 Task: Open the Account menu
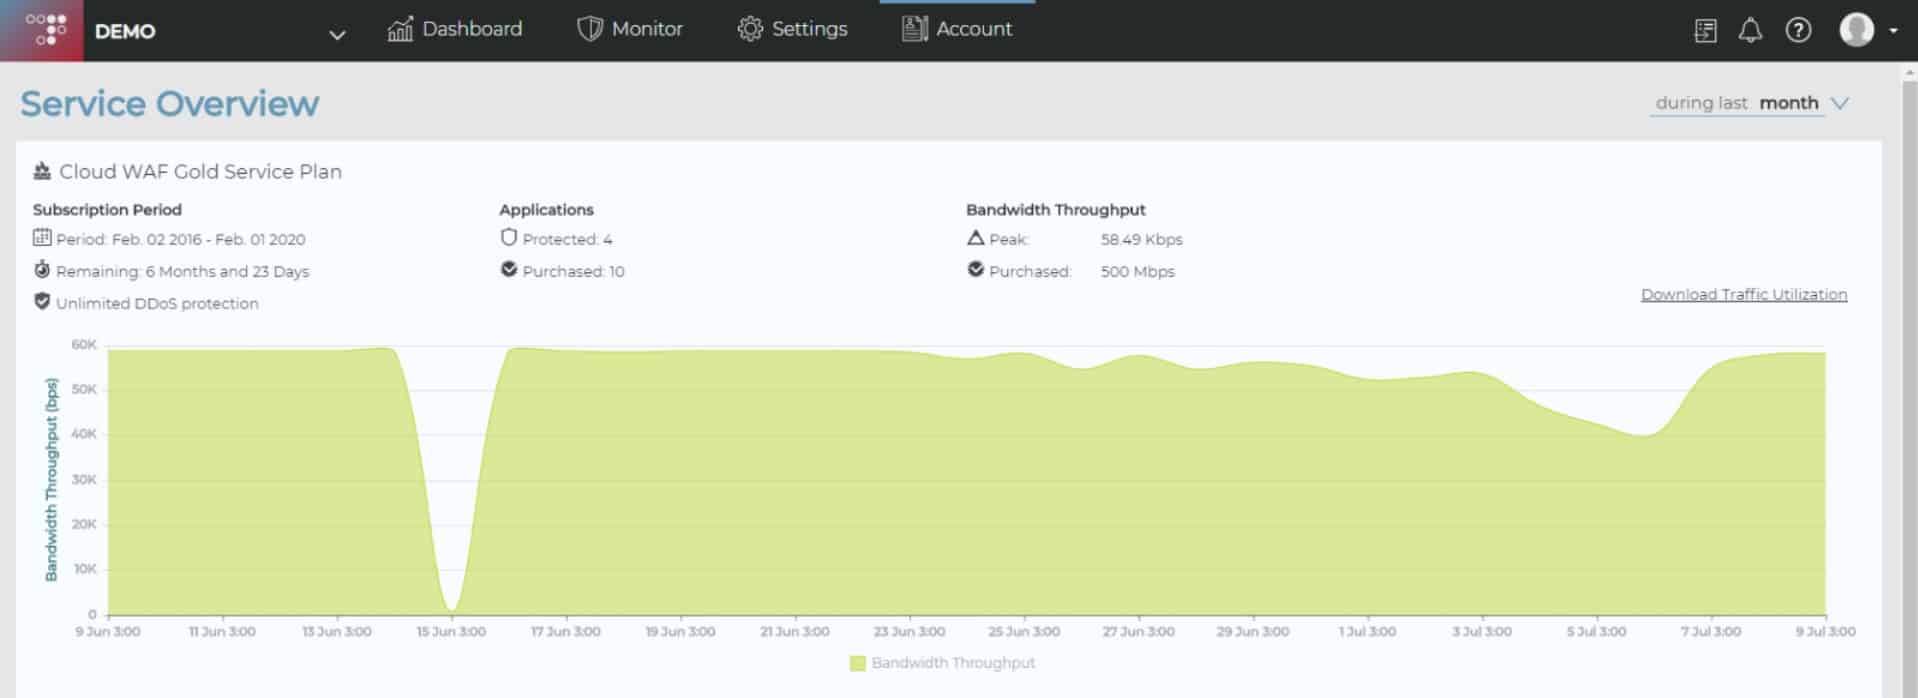(x=957, y=29)
